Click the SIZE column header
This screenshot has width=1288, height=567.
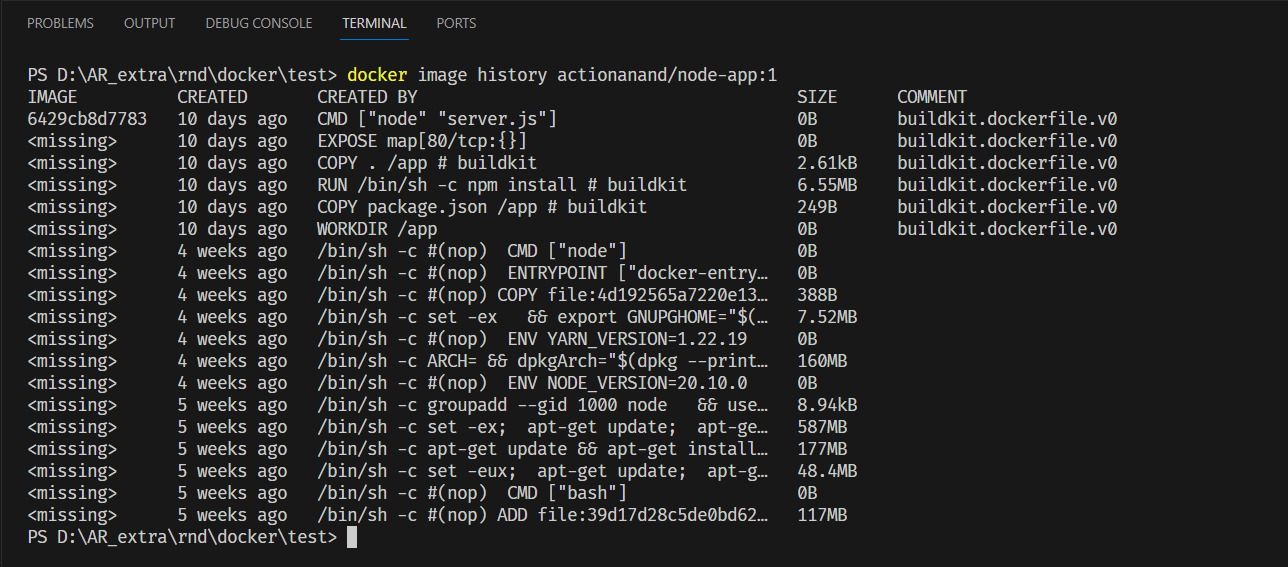817,97
